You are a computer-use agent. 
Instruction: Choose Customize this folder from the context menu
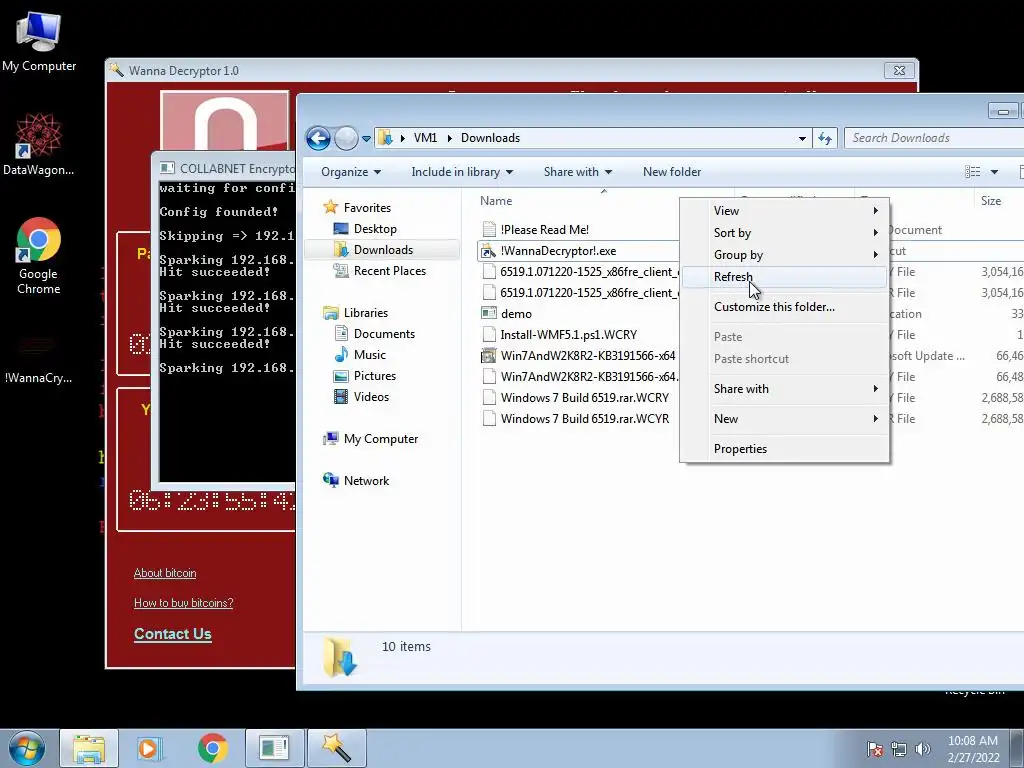click(x=784, y=307)
